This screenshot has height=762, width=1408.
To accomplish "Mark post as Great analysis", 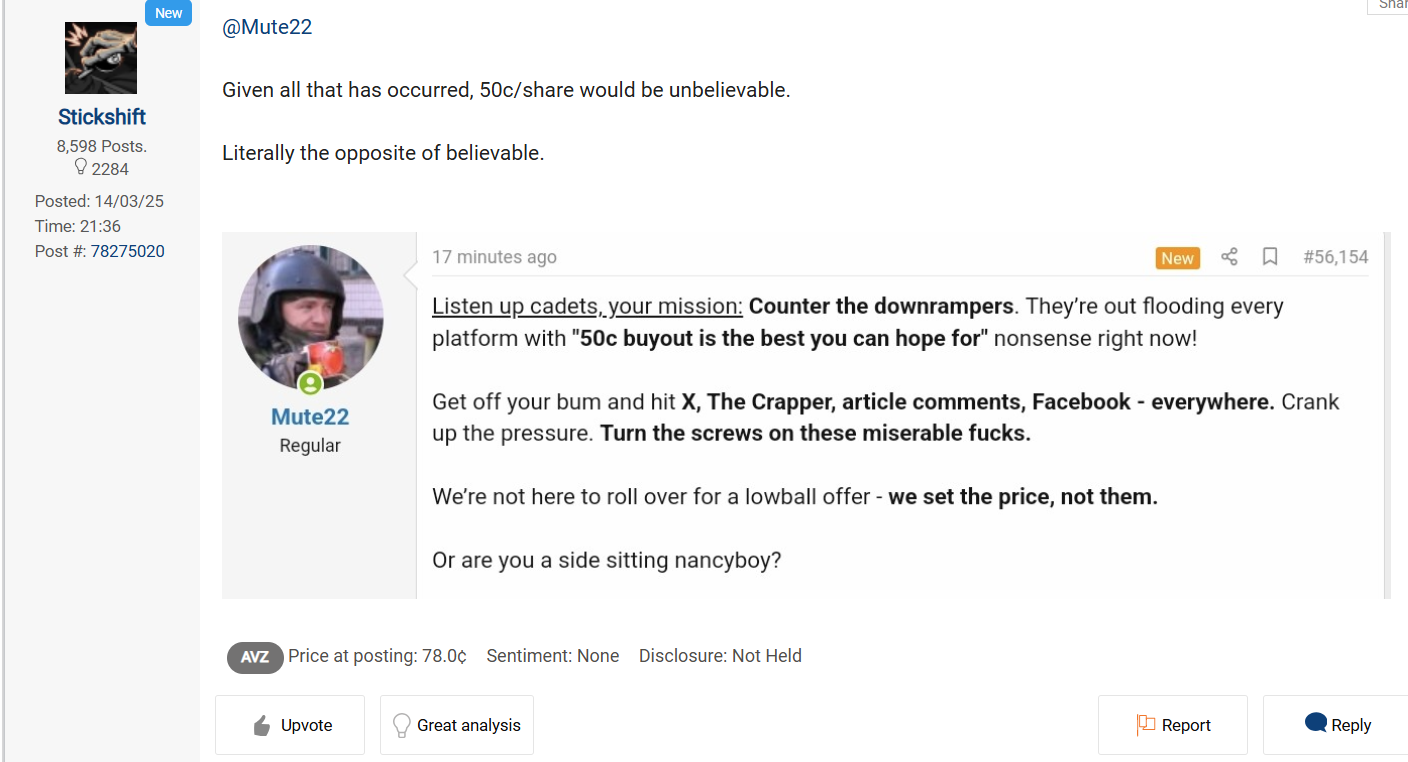I will click(457, 725).
